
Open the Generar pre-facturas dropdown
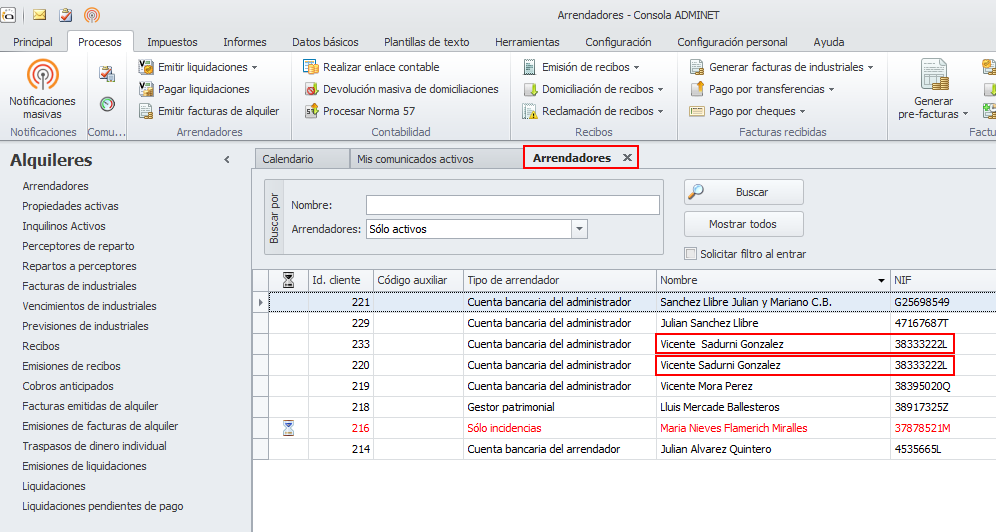[933, 108]
